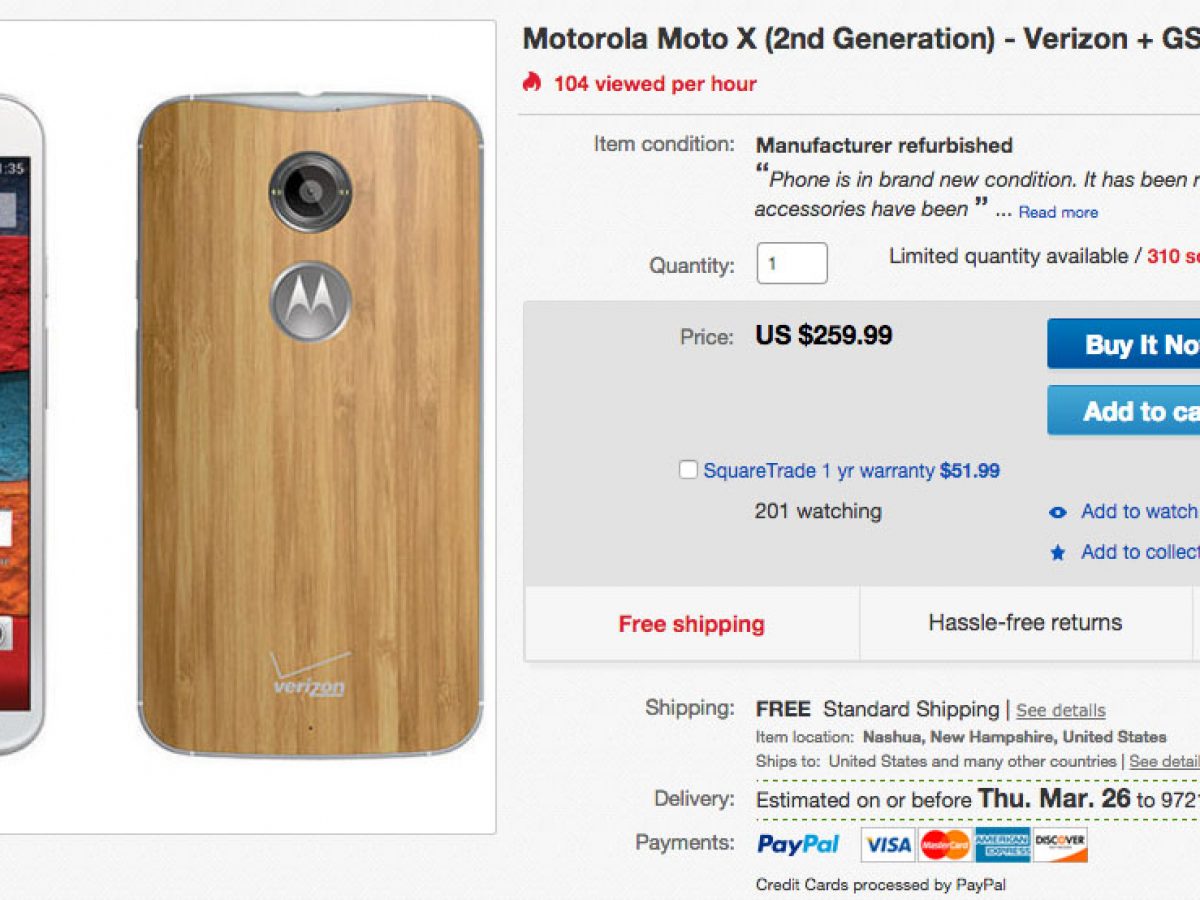The image size is (1200, 900).
Task: Click the MasterCard icon
Action: click(x=945, y=845)
